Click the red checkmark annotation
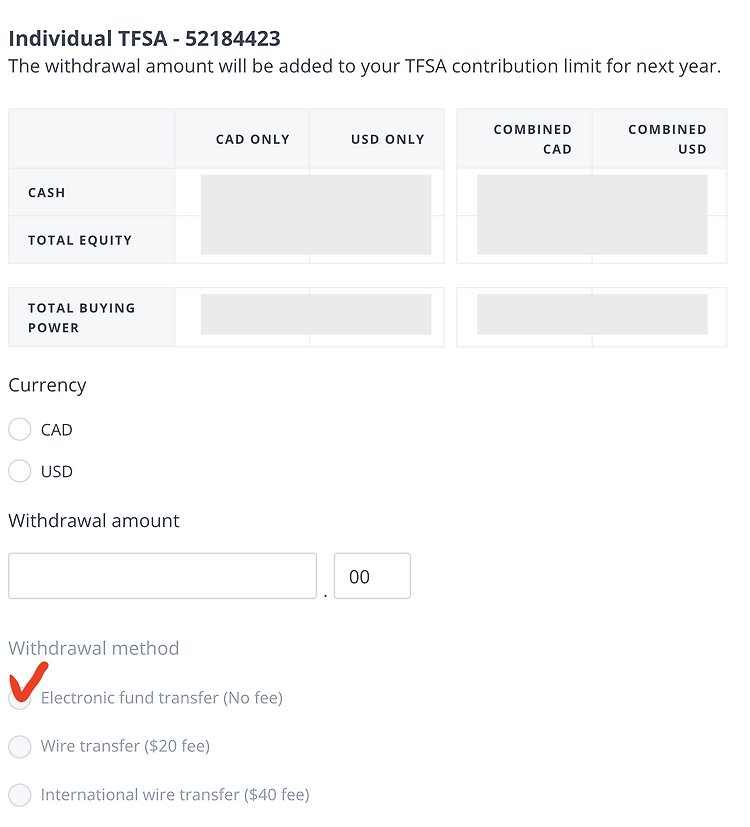The image size is (750, 827). [28, 682]
